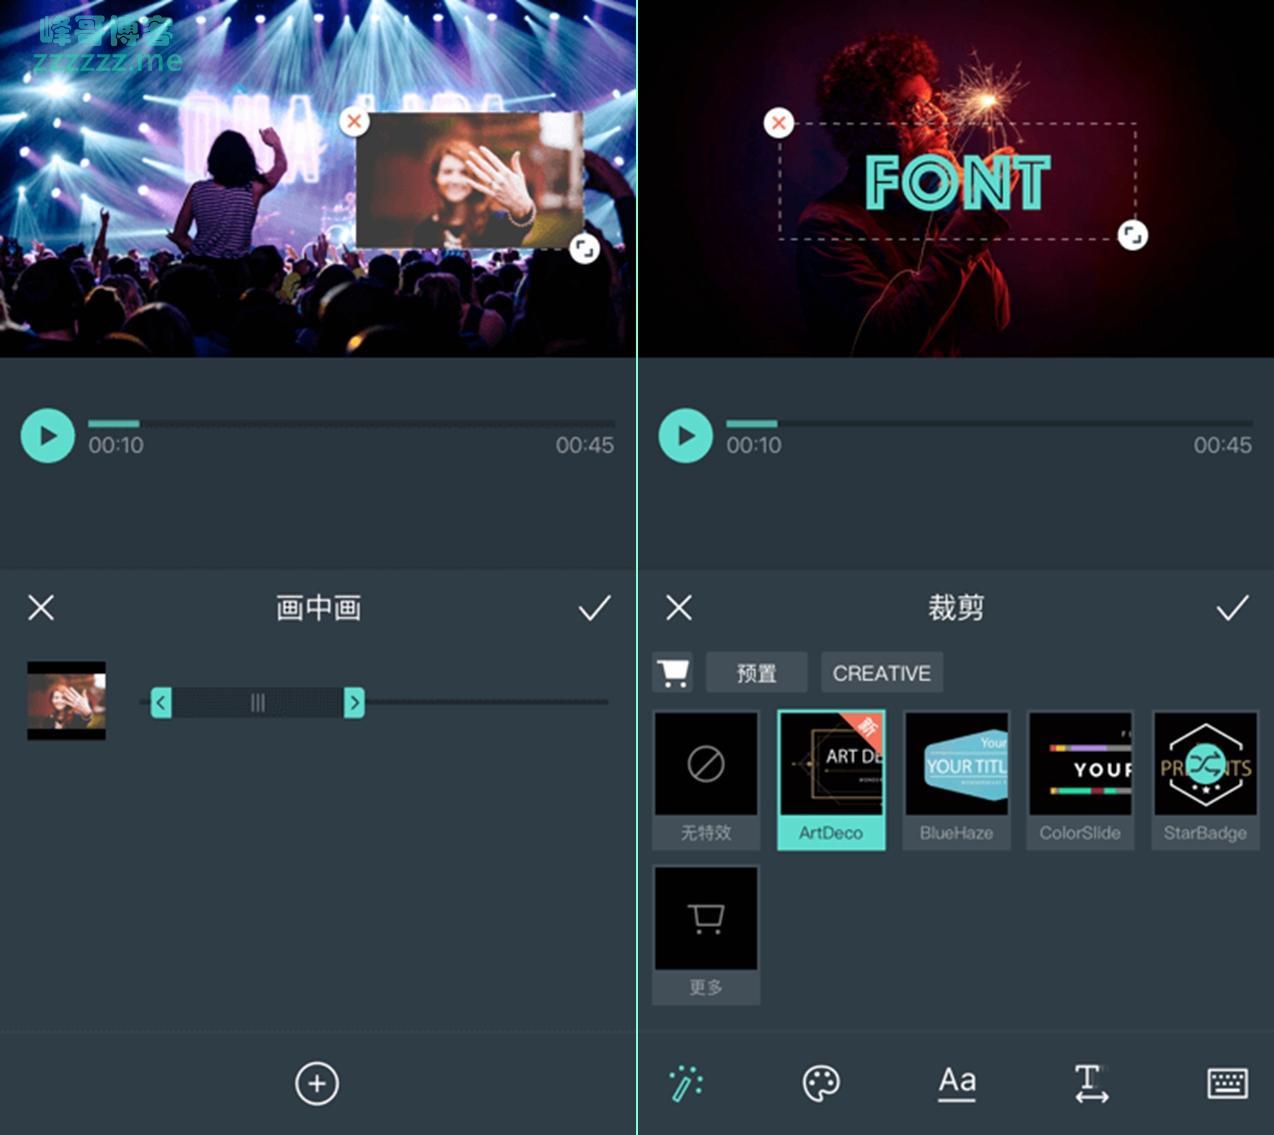
Task: Click the right trim handle of clip
Action: point(354,703)
